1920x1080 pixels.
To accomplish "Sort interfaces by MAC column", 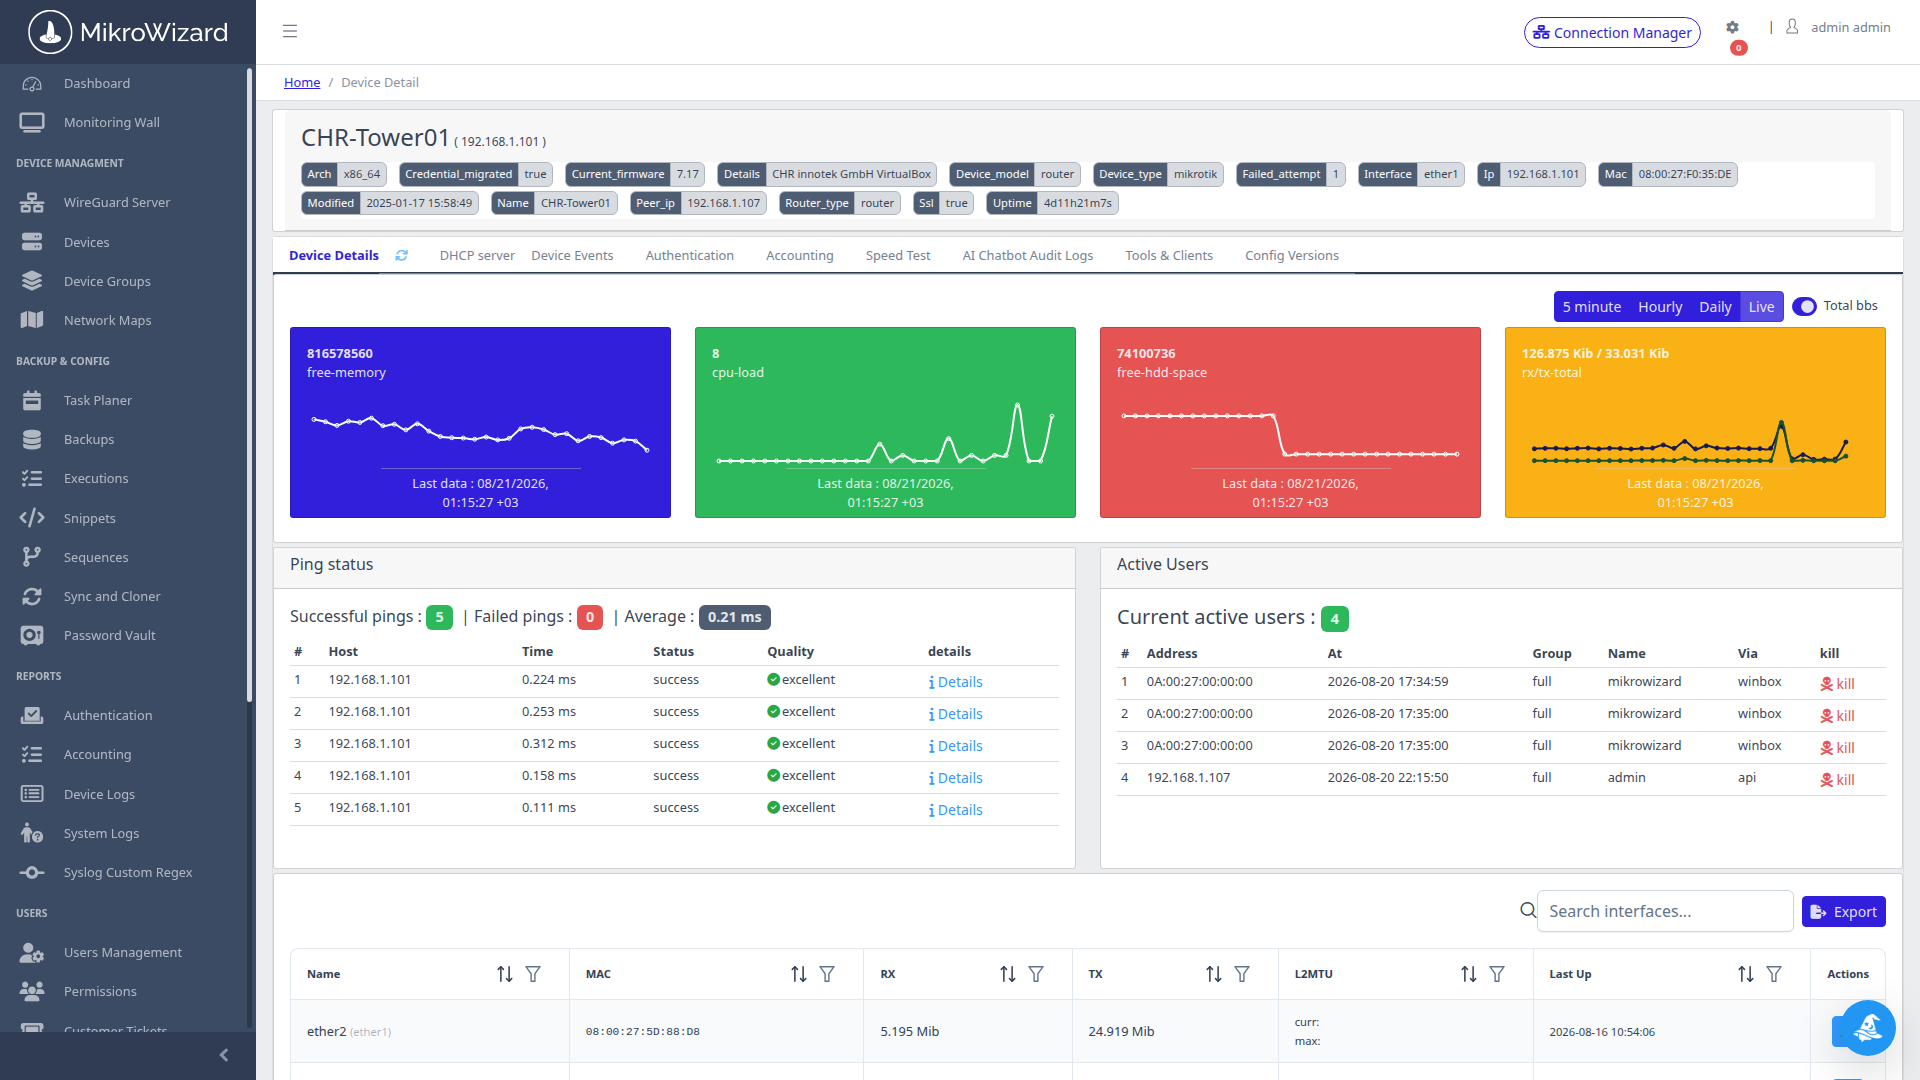I will [x=799, y=974].
